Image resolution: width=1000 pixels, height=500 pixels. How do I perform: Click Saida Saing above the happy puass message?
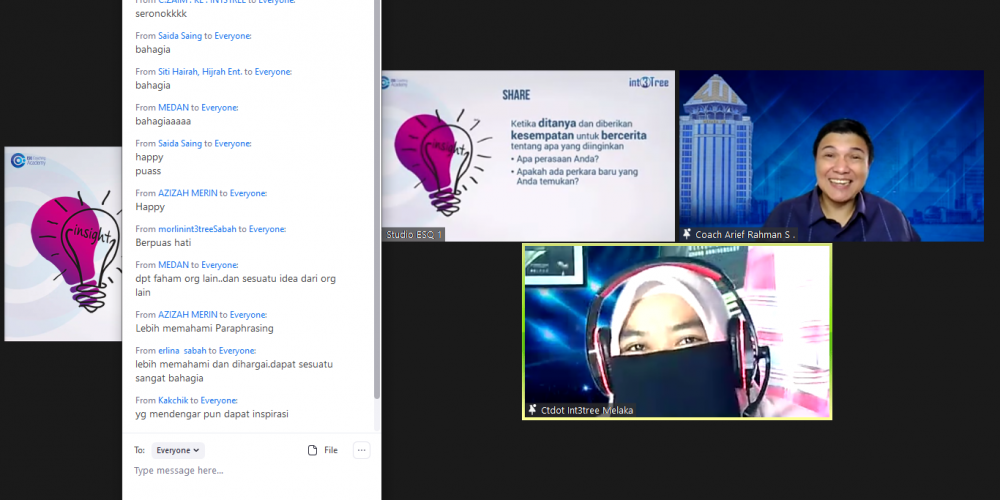(180, 143)
